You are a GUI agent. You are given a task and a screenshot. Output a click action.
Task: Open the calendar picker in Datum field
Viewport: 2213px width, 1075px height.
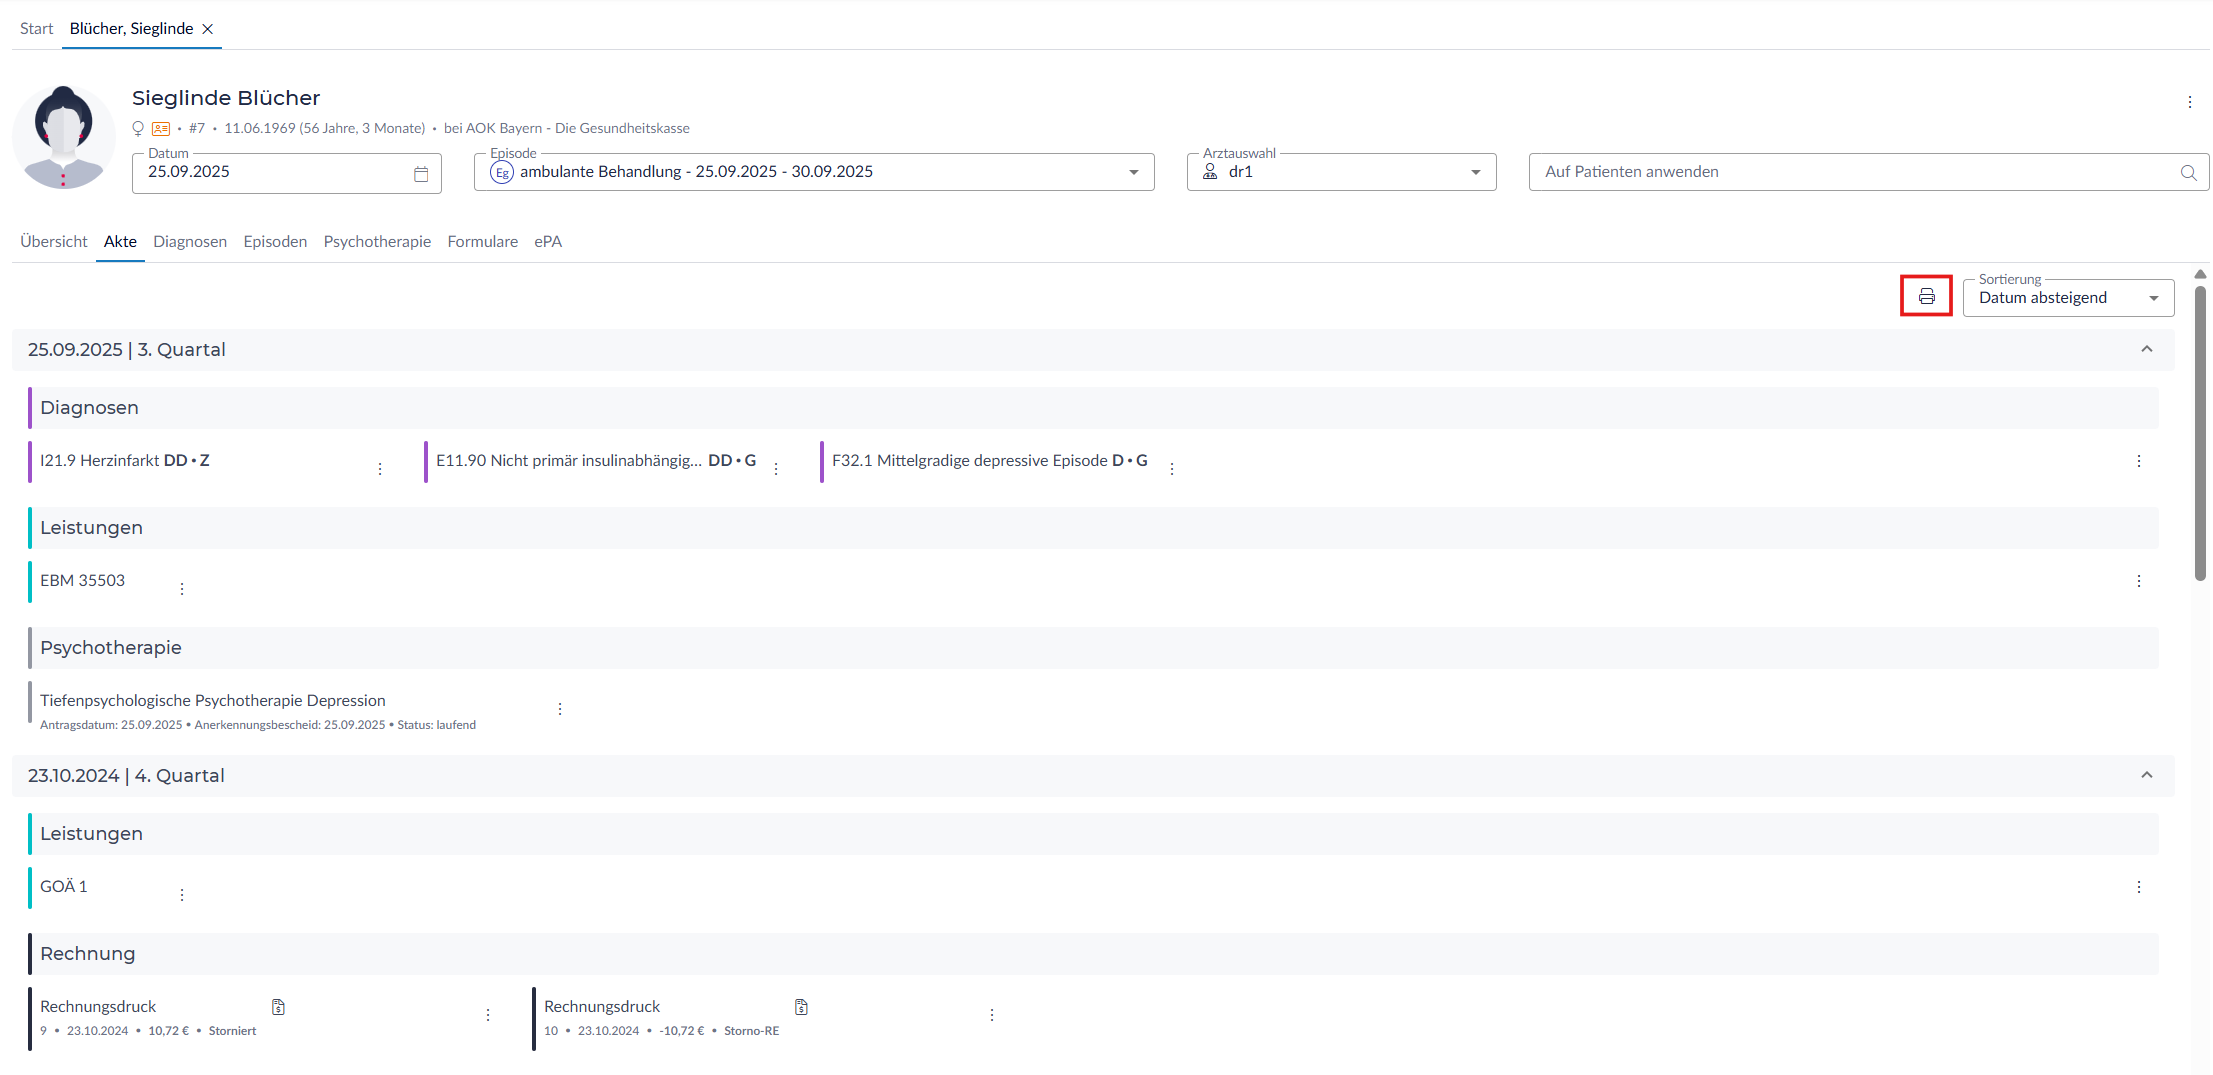[x=421, y=174]
